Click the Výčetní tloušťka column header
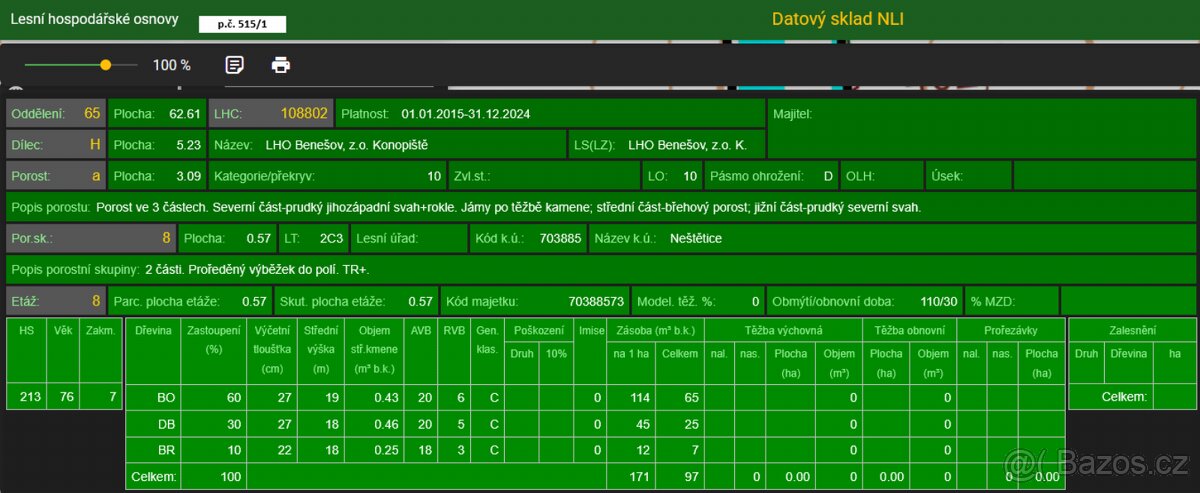 270,350
